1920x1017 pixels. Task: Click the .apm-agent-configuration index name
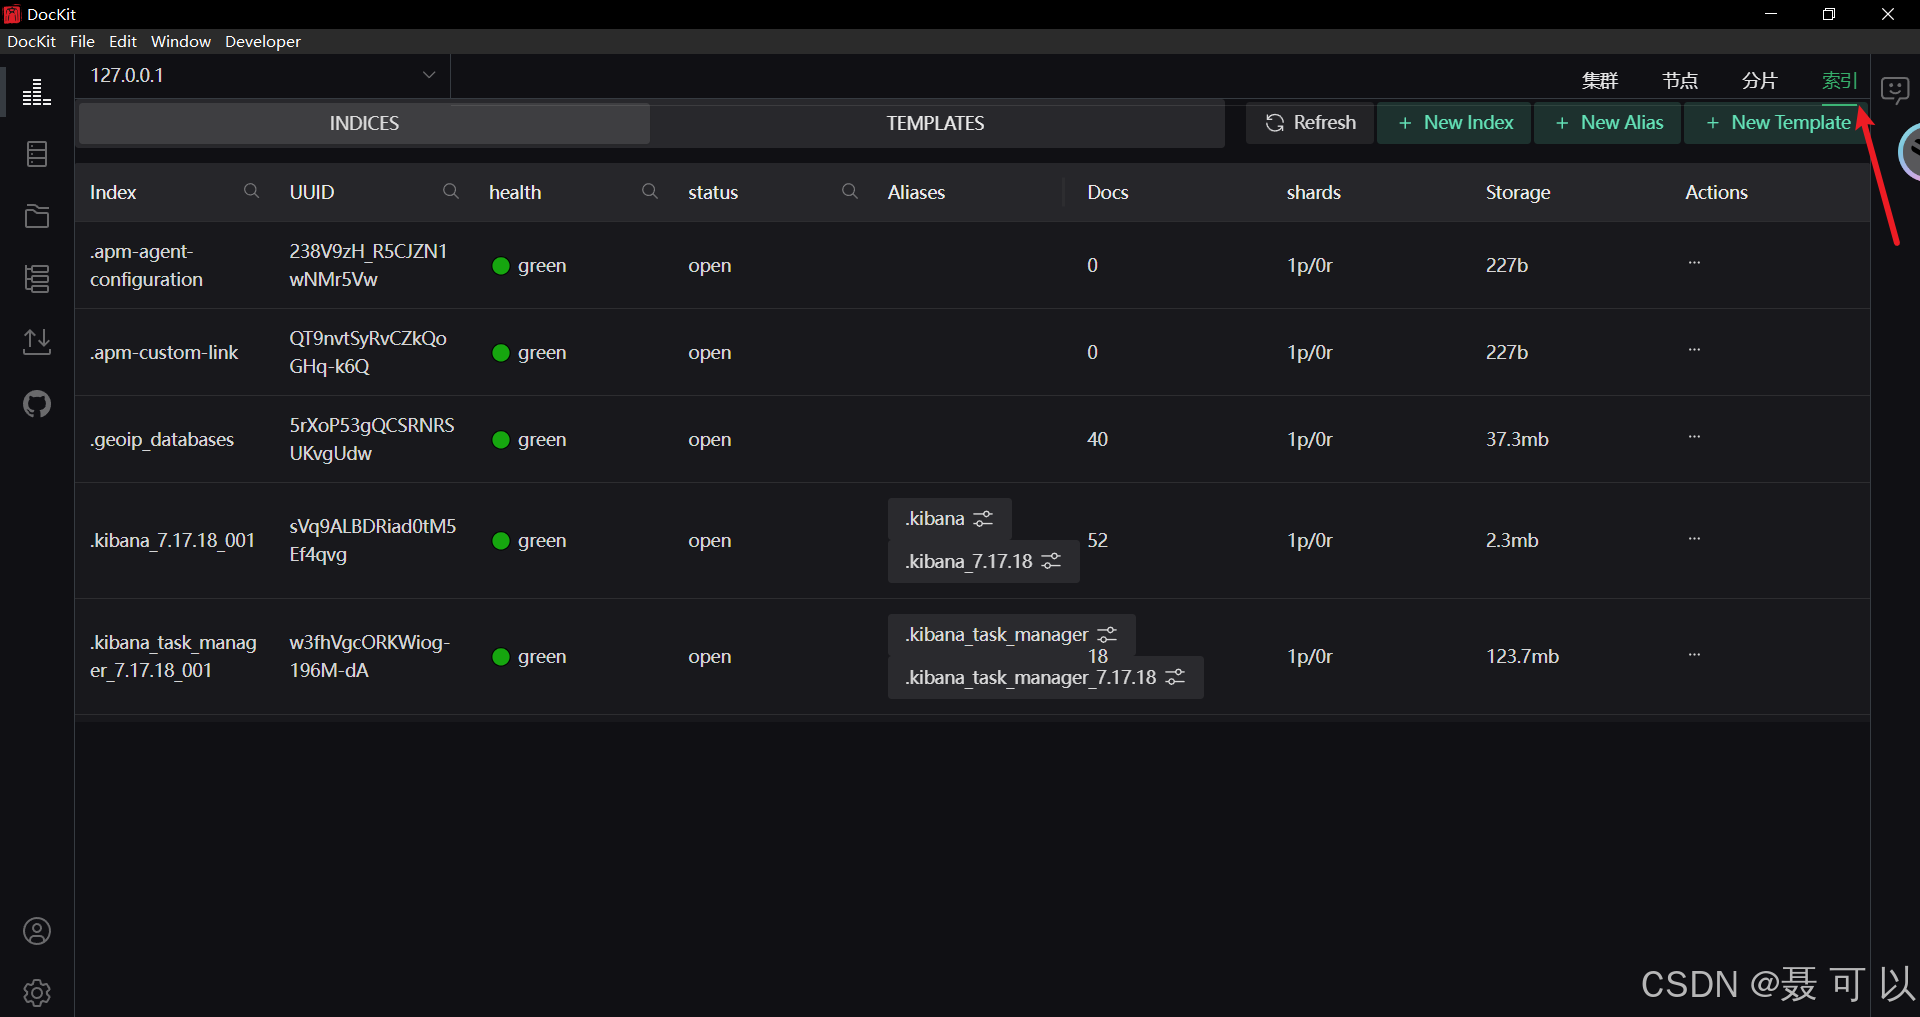coord(146,265)
